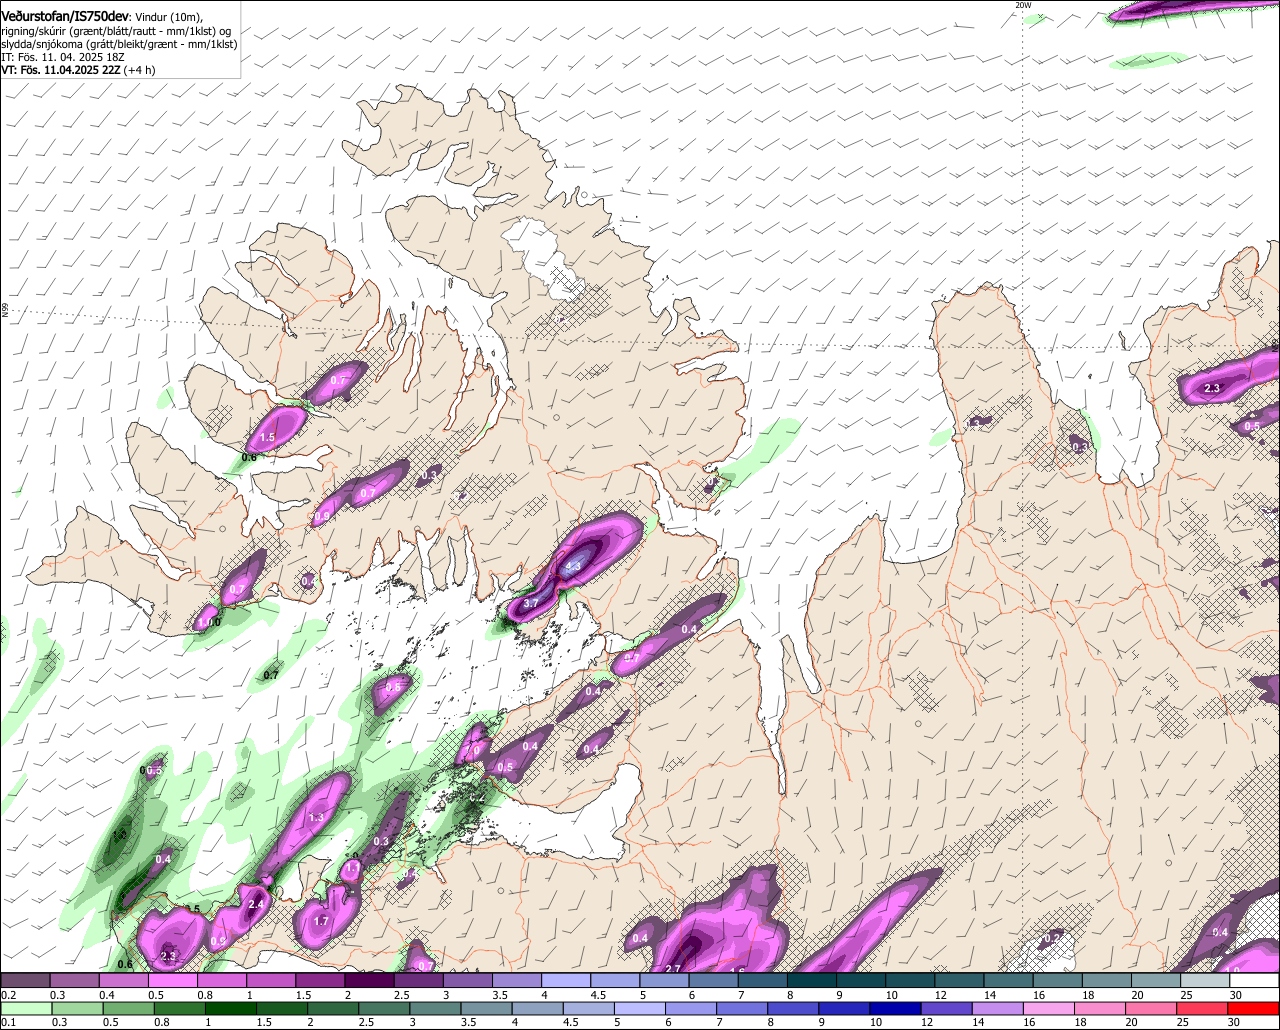
Task: Click the 30 label in the top legend row
Action: pyautogui.click(x=1236, y=995)
